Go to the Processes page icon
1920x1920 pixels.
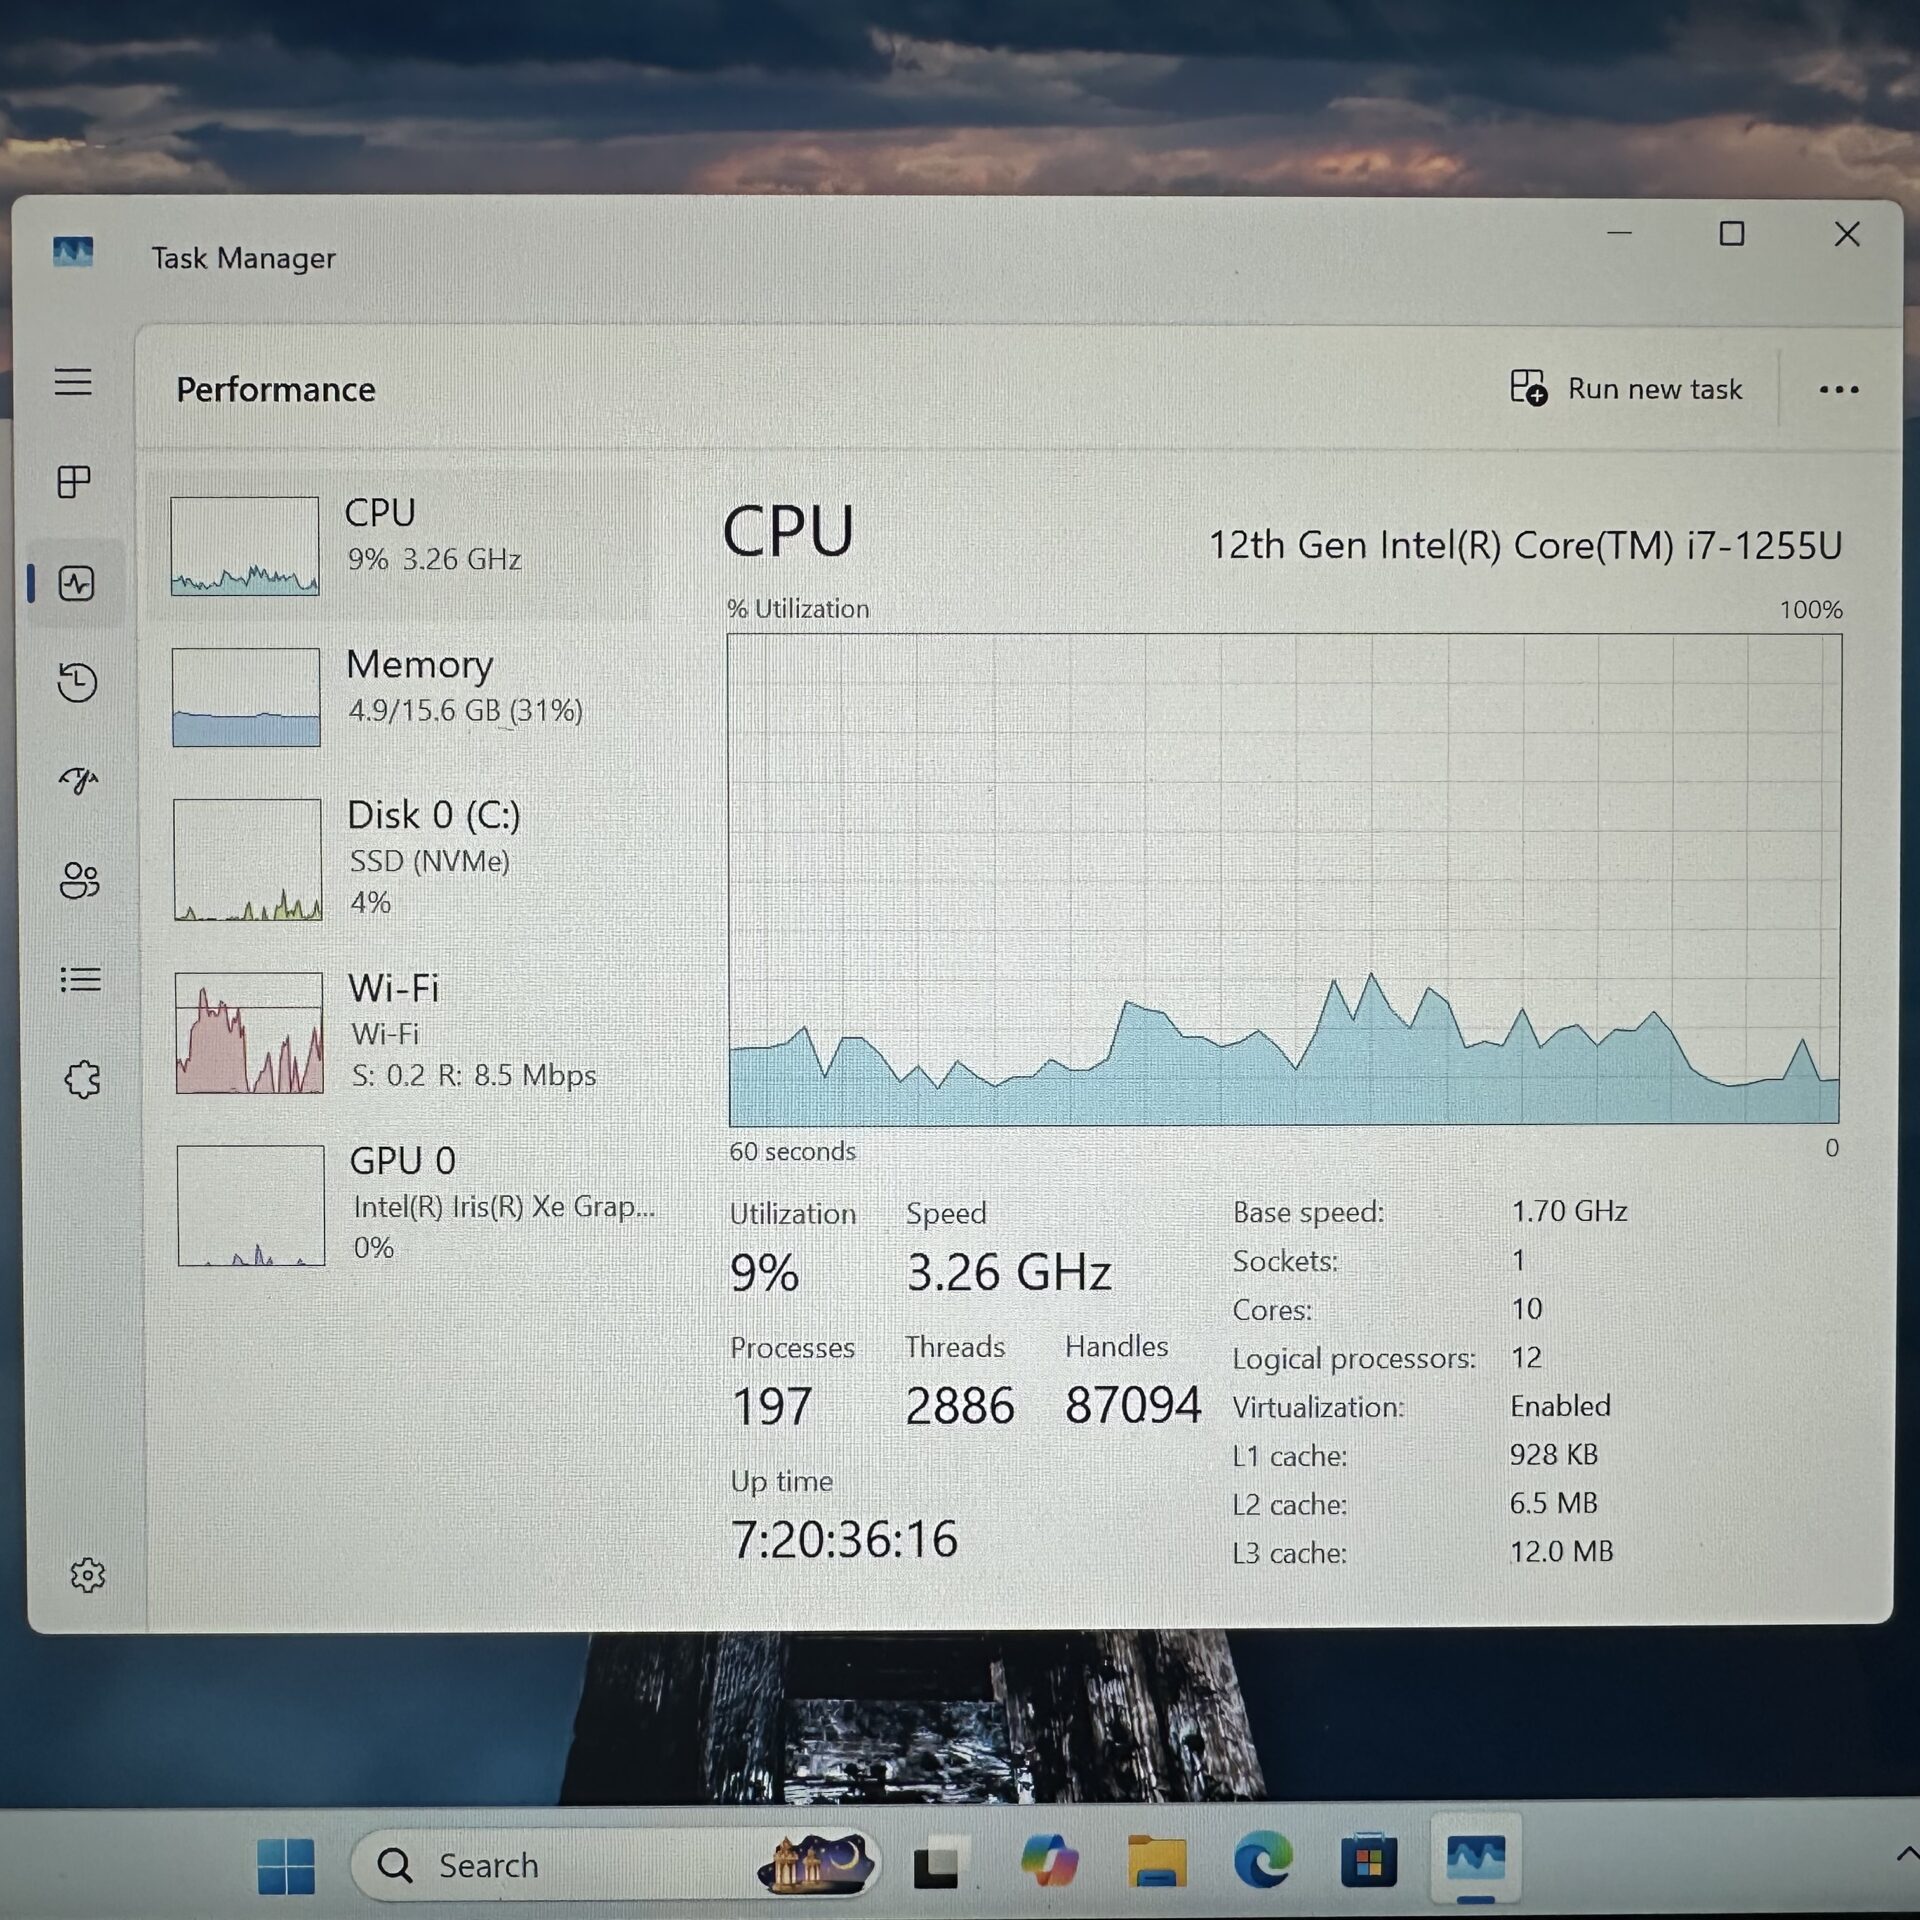(x=74, y=482)
